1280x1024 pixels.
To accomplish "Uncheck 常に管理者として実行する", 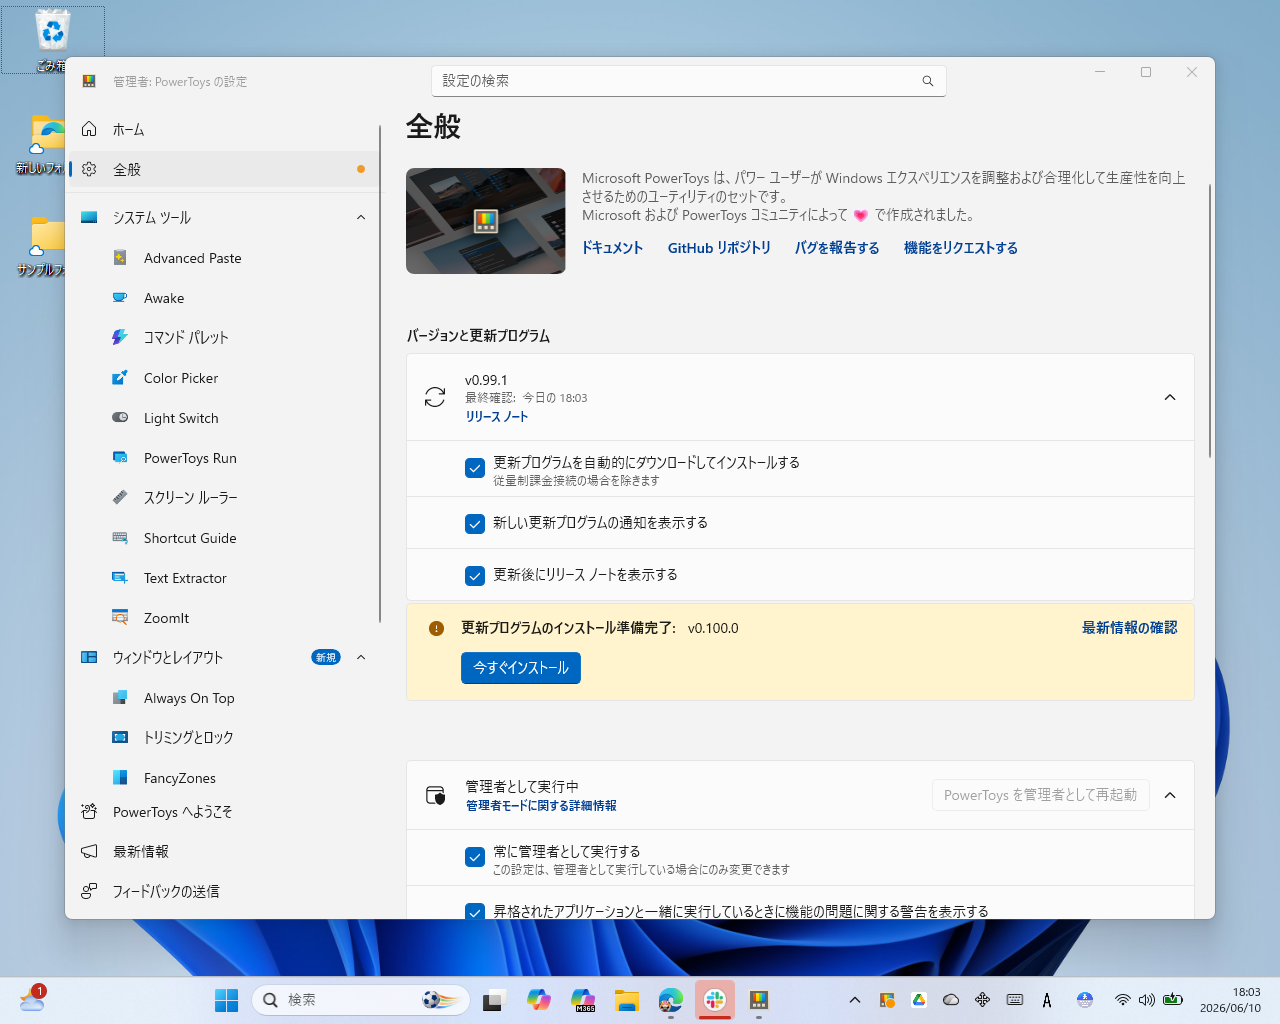I will point(475,857).
